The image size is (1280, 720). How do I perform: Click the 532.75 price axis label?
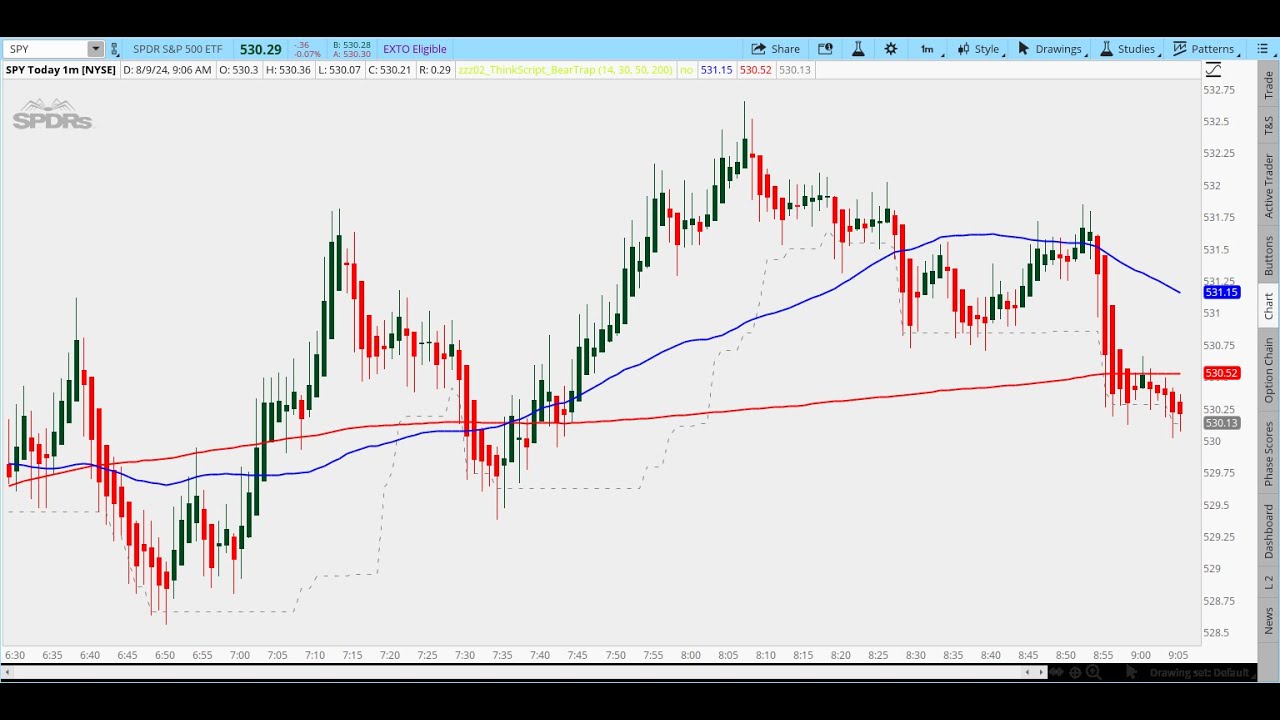(1219, 90)
